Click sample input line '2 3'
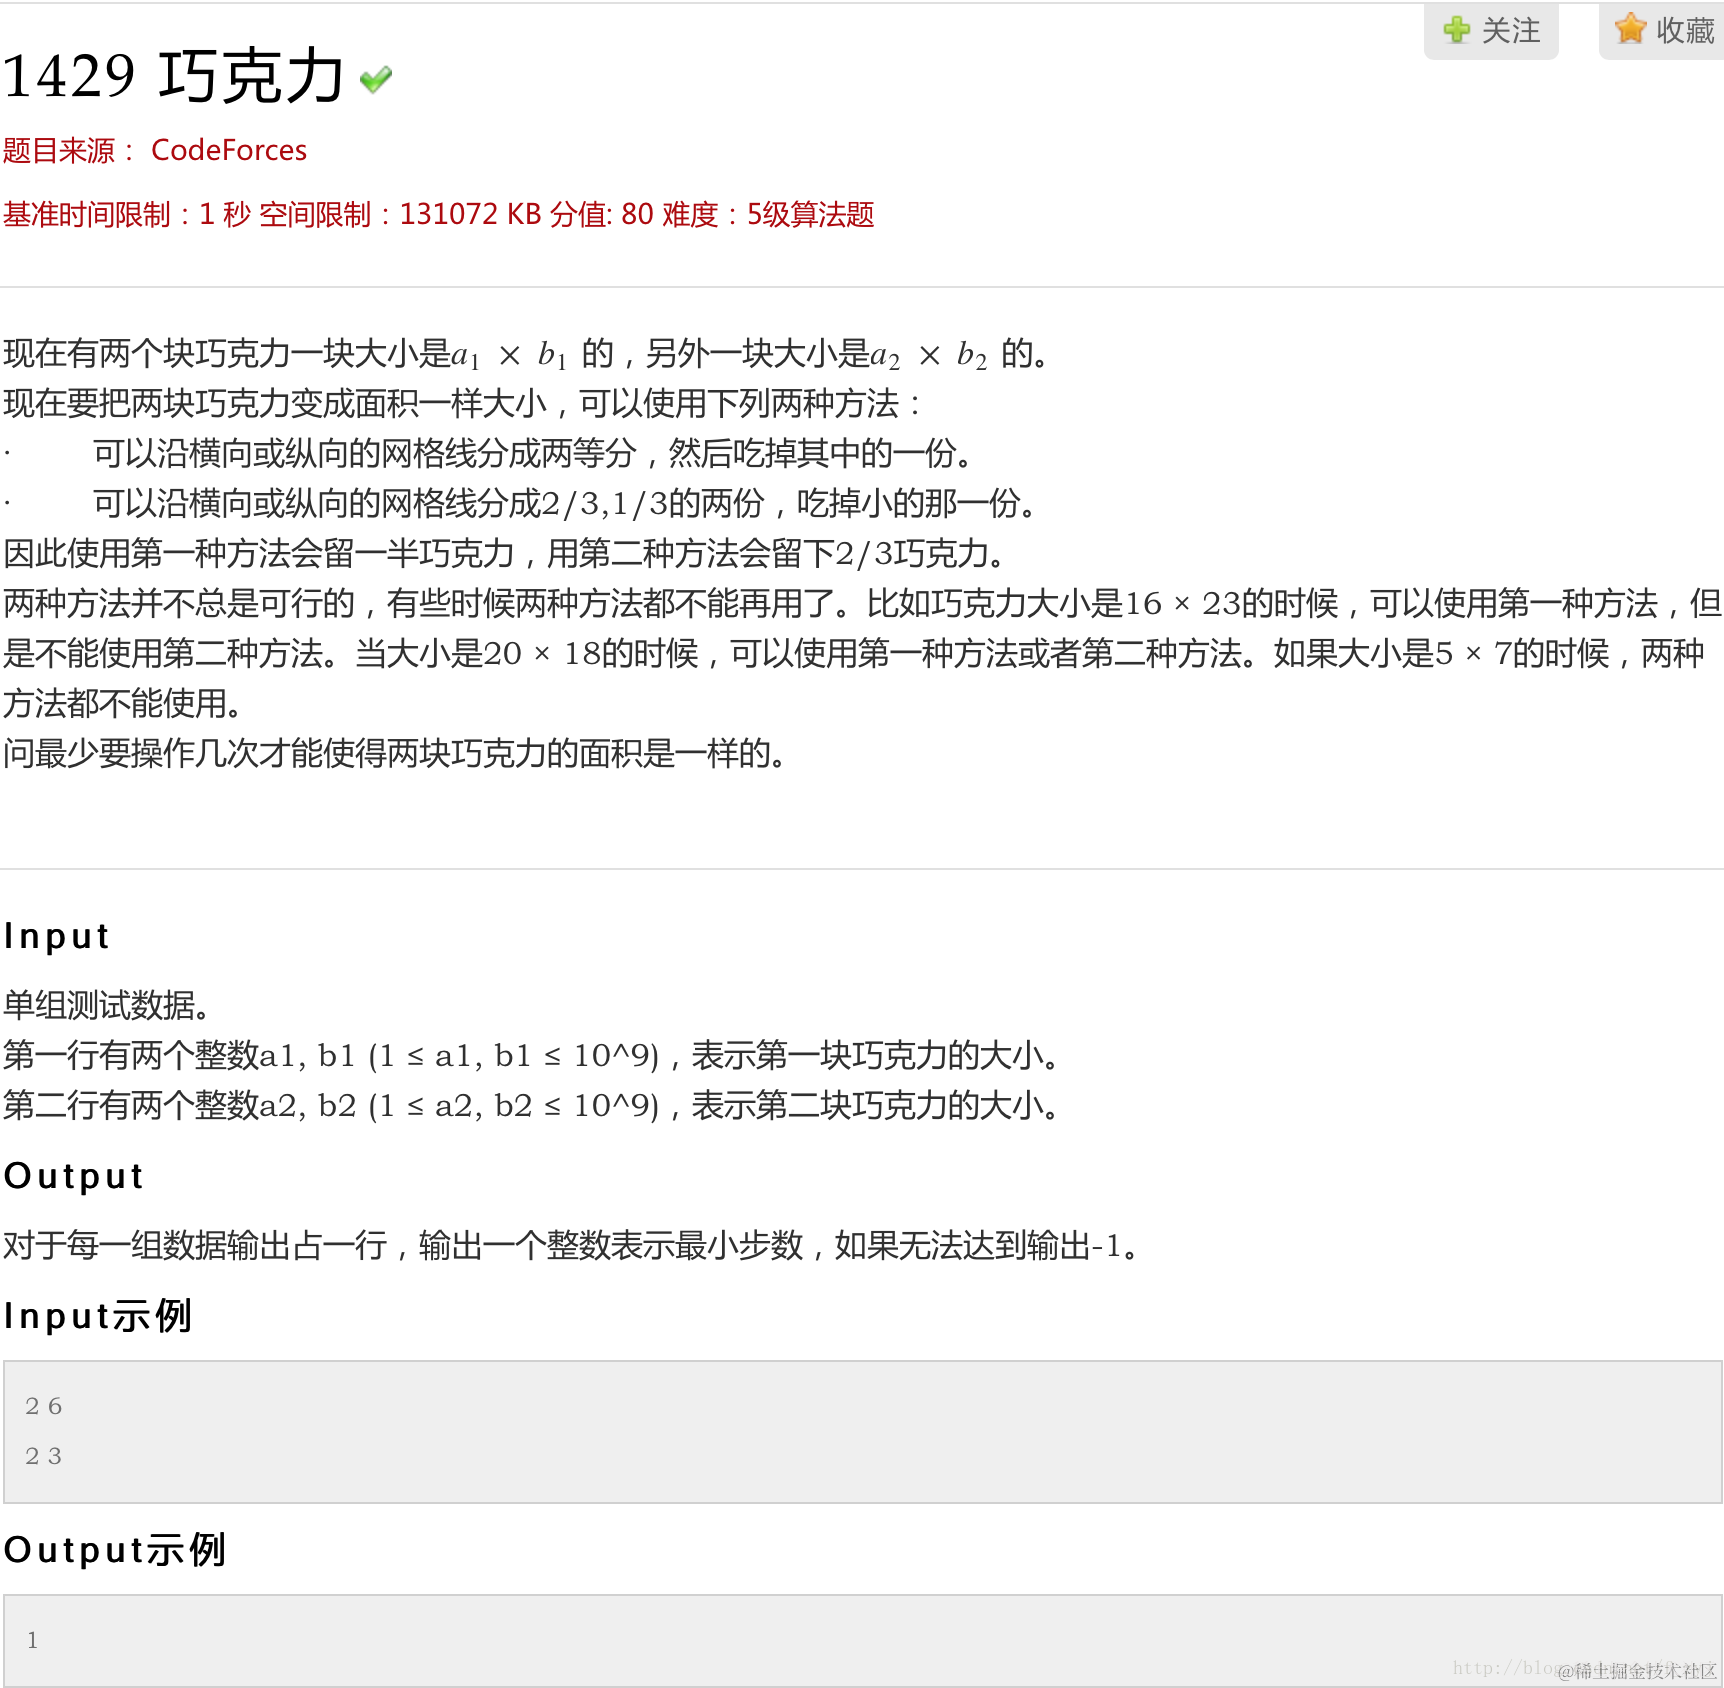This screenshot has height=1688, width=1724. coord(44,1456)
